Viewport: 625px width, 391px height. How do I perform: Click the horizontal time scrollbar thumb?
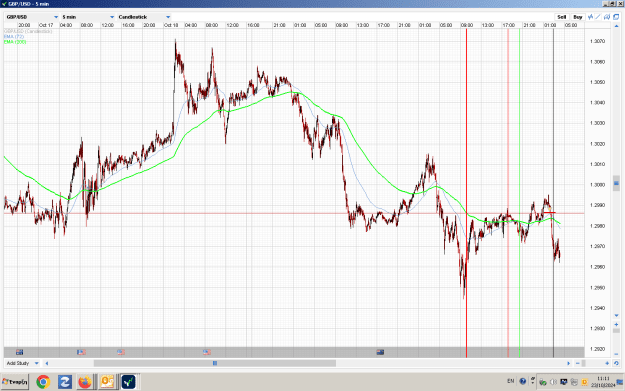(x=215, y=363)
